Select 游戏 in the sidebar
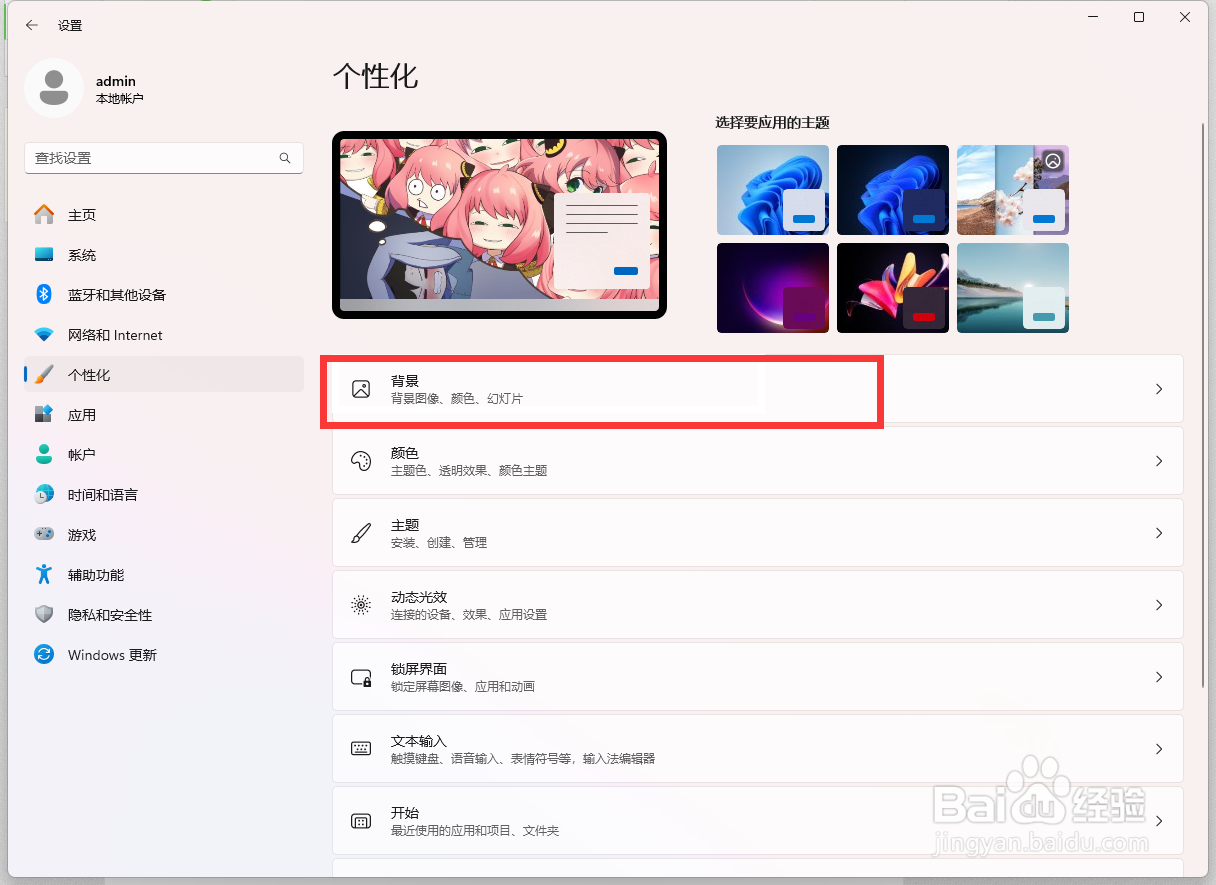Viewport: 1216px width, 885px height. 164,535
